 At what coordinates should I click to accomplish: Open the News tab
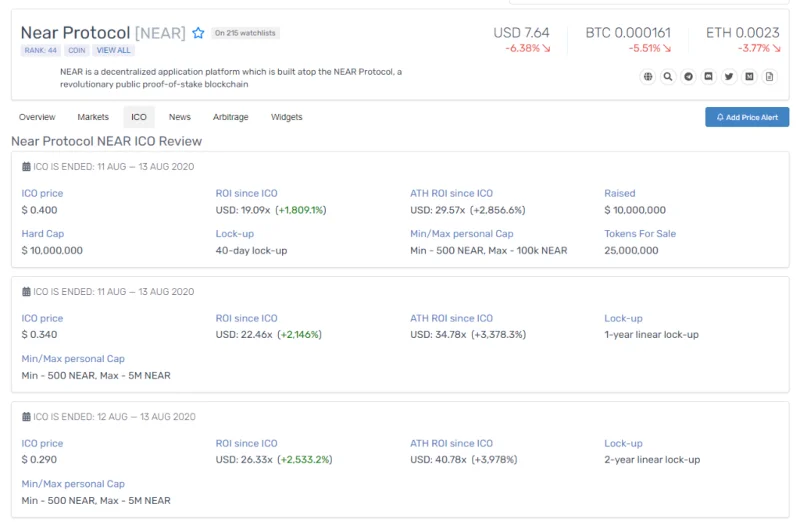[180, 117]
